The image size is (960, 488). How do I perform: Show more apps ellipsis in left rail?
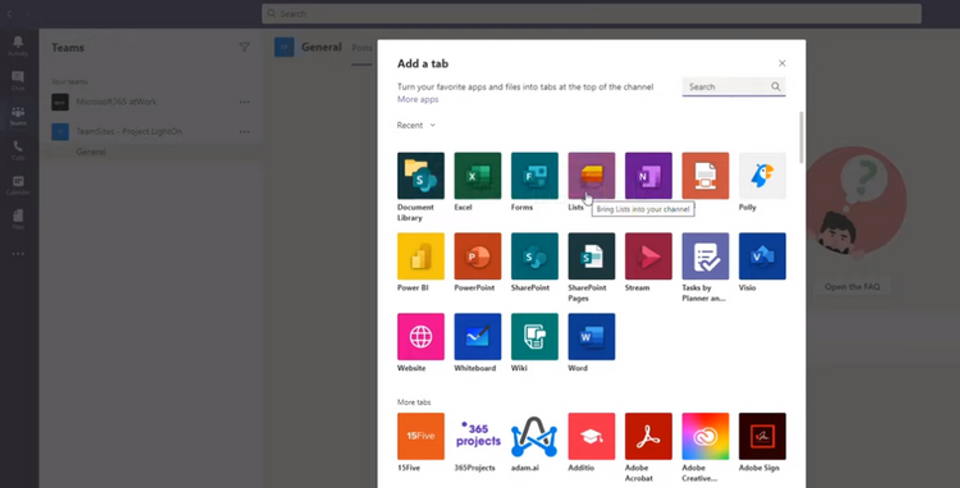click(x=18, y=253)
